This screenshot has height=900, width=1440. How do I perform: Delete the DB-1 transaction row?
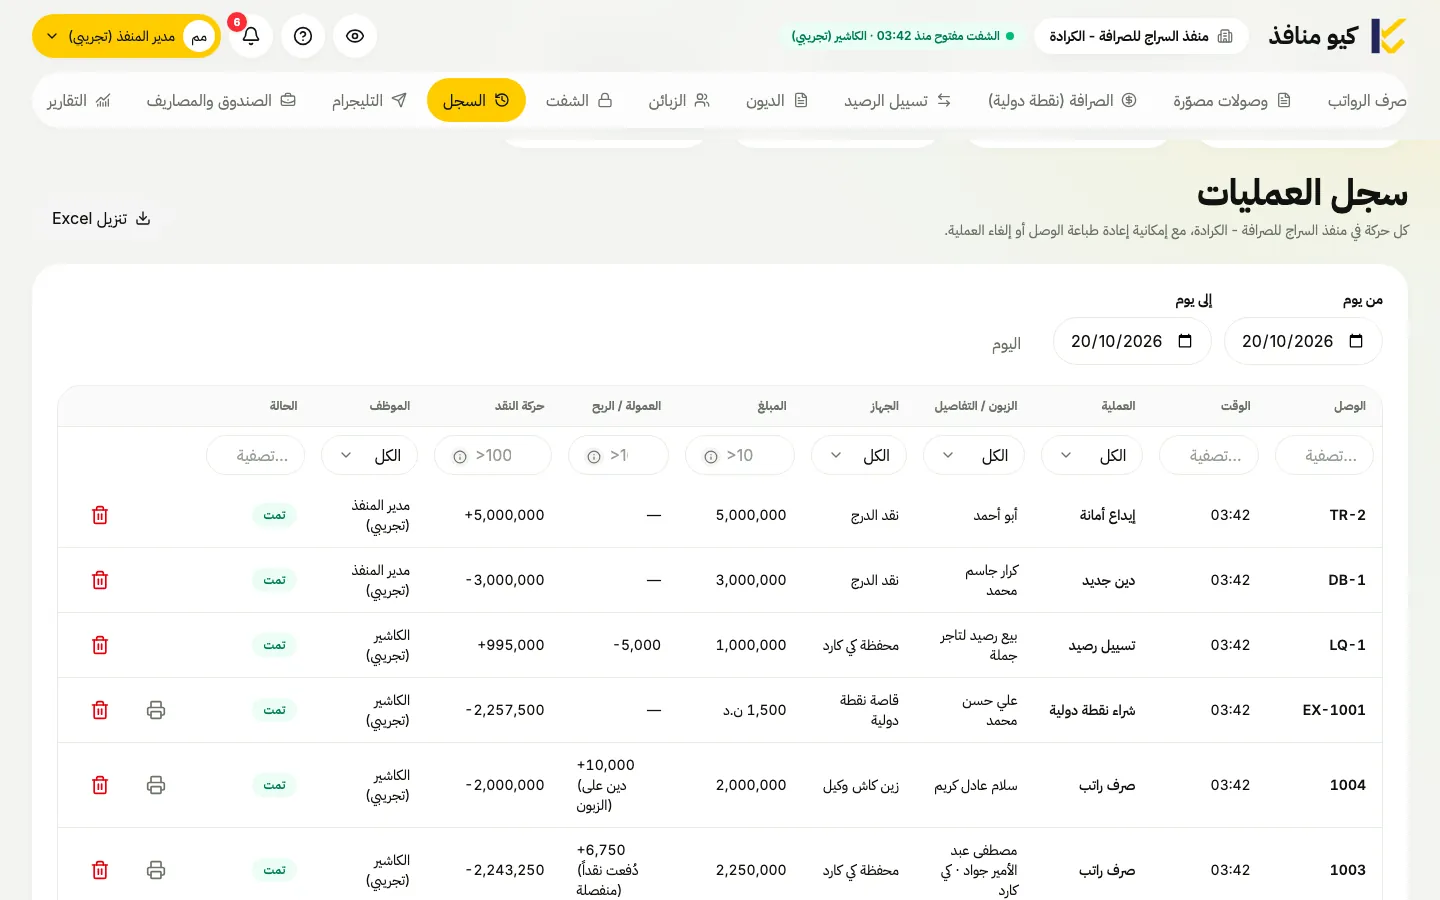pos(100,580)
